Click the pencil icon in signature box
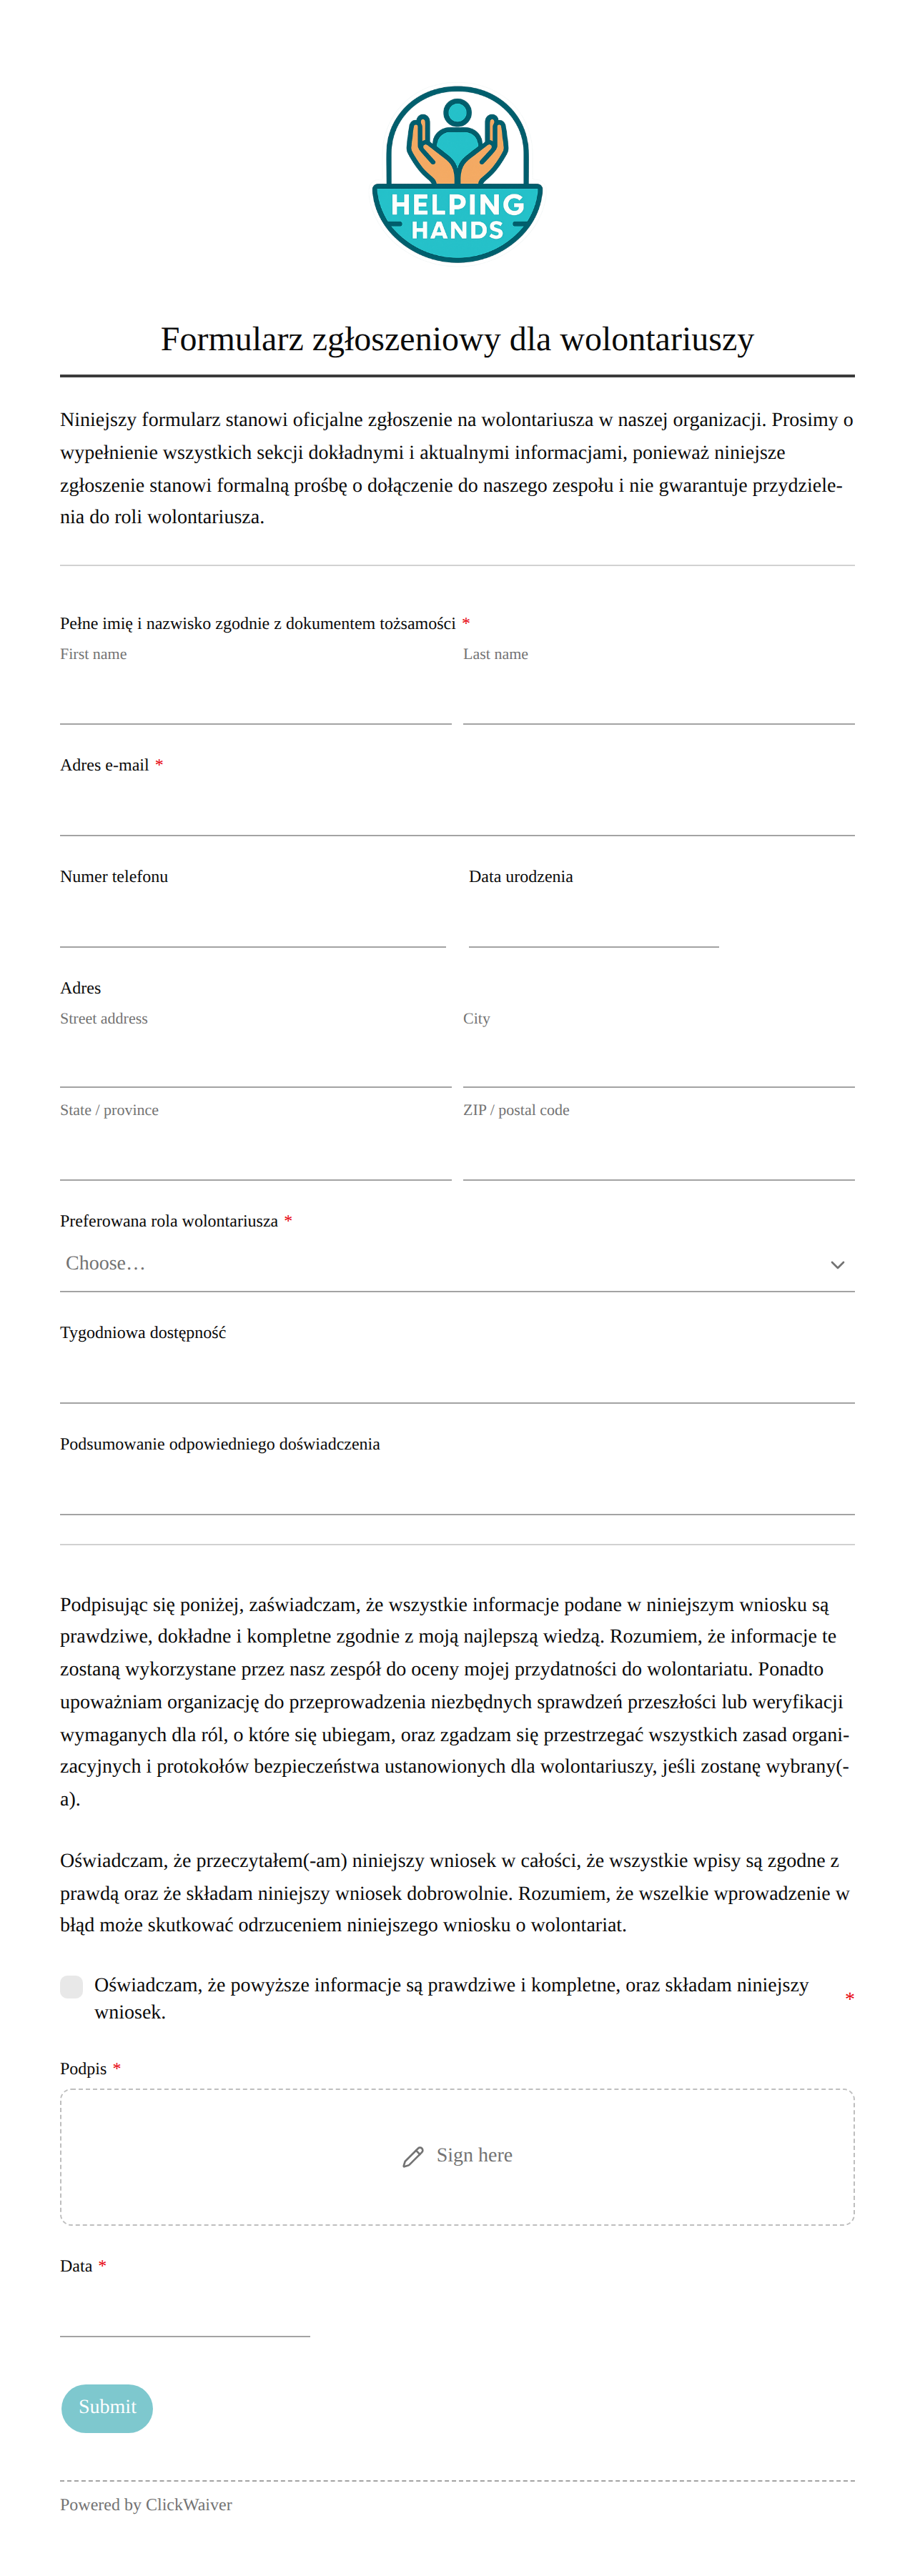Viewport: 915px width, 2576px height. click(x=413, y=2157)
